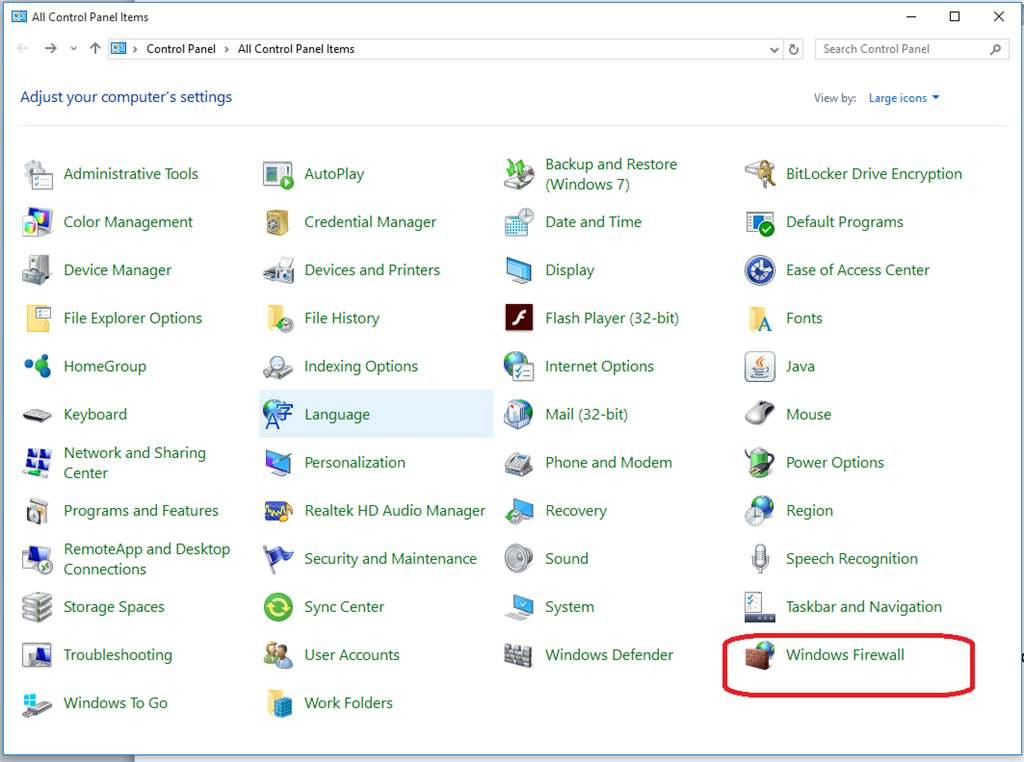Open Speech Recognition link
Image resolution: width=1024 pixels, height=762 pixels.
852,559
